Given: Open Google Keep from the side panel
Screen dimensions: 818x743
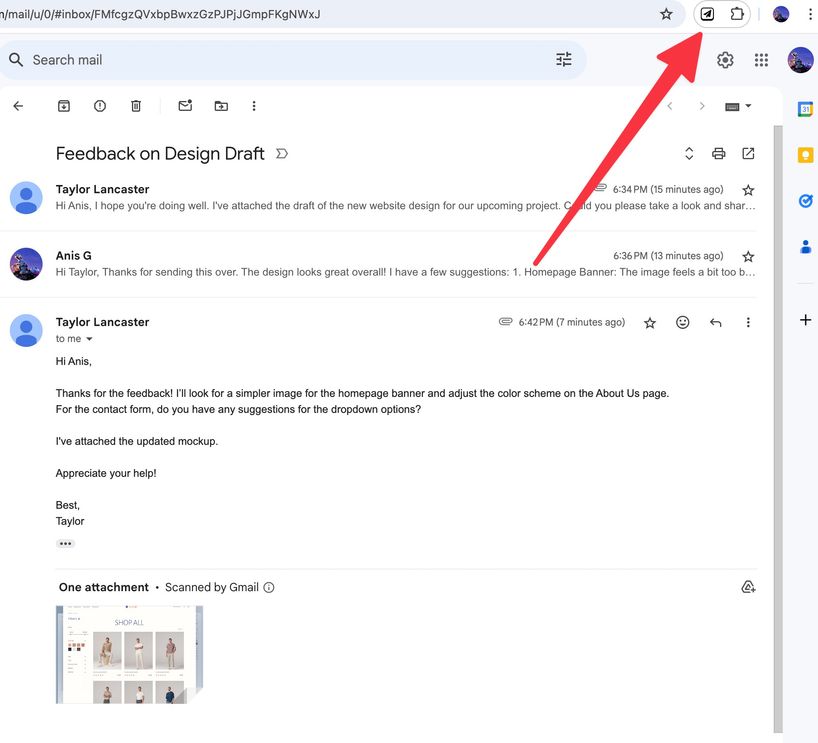Looking at the screenshot, I should [805, 155].
